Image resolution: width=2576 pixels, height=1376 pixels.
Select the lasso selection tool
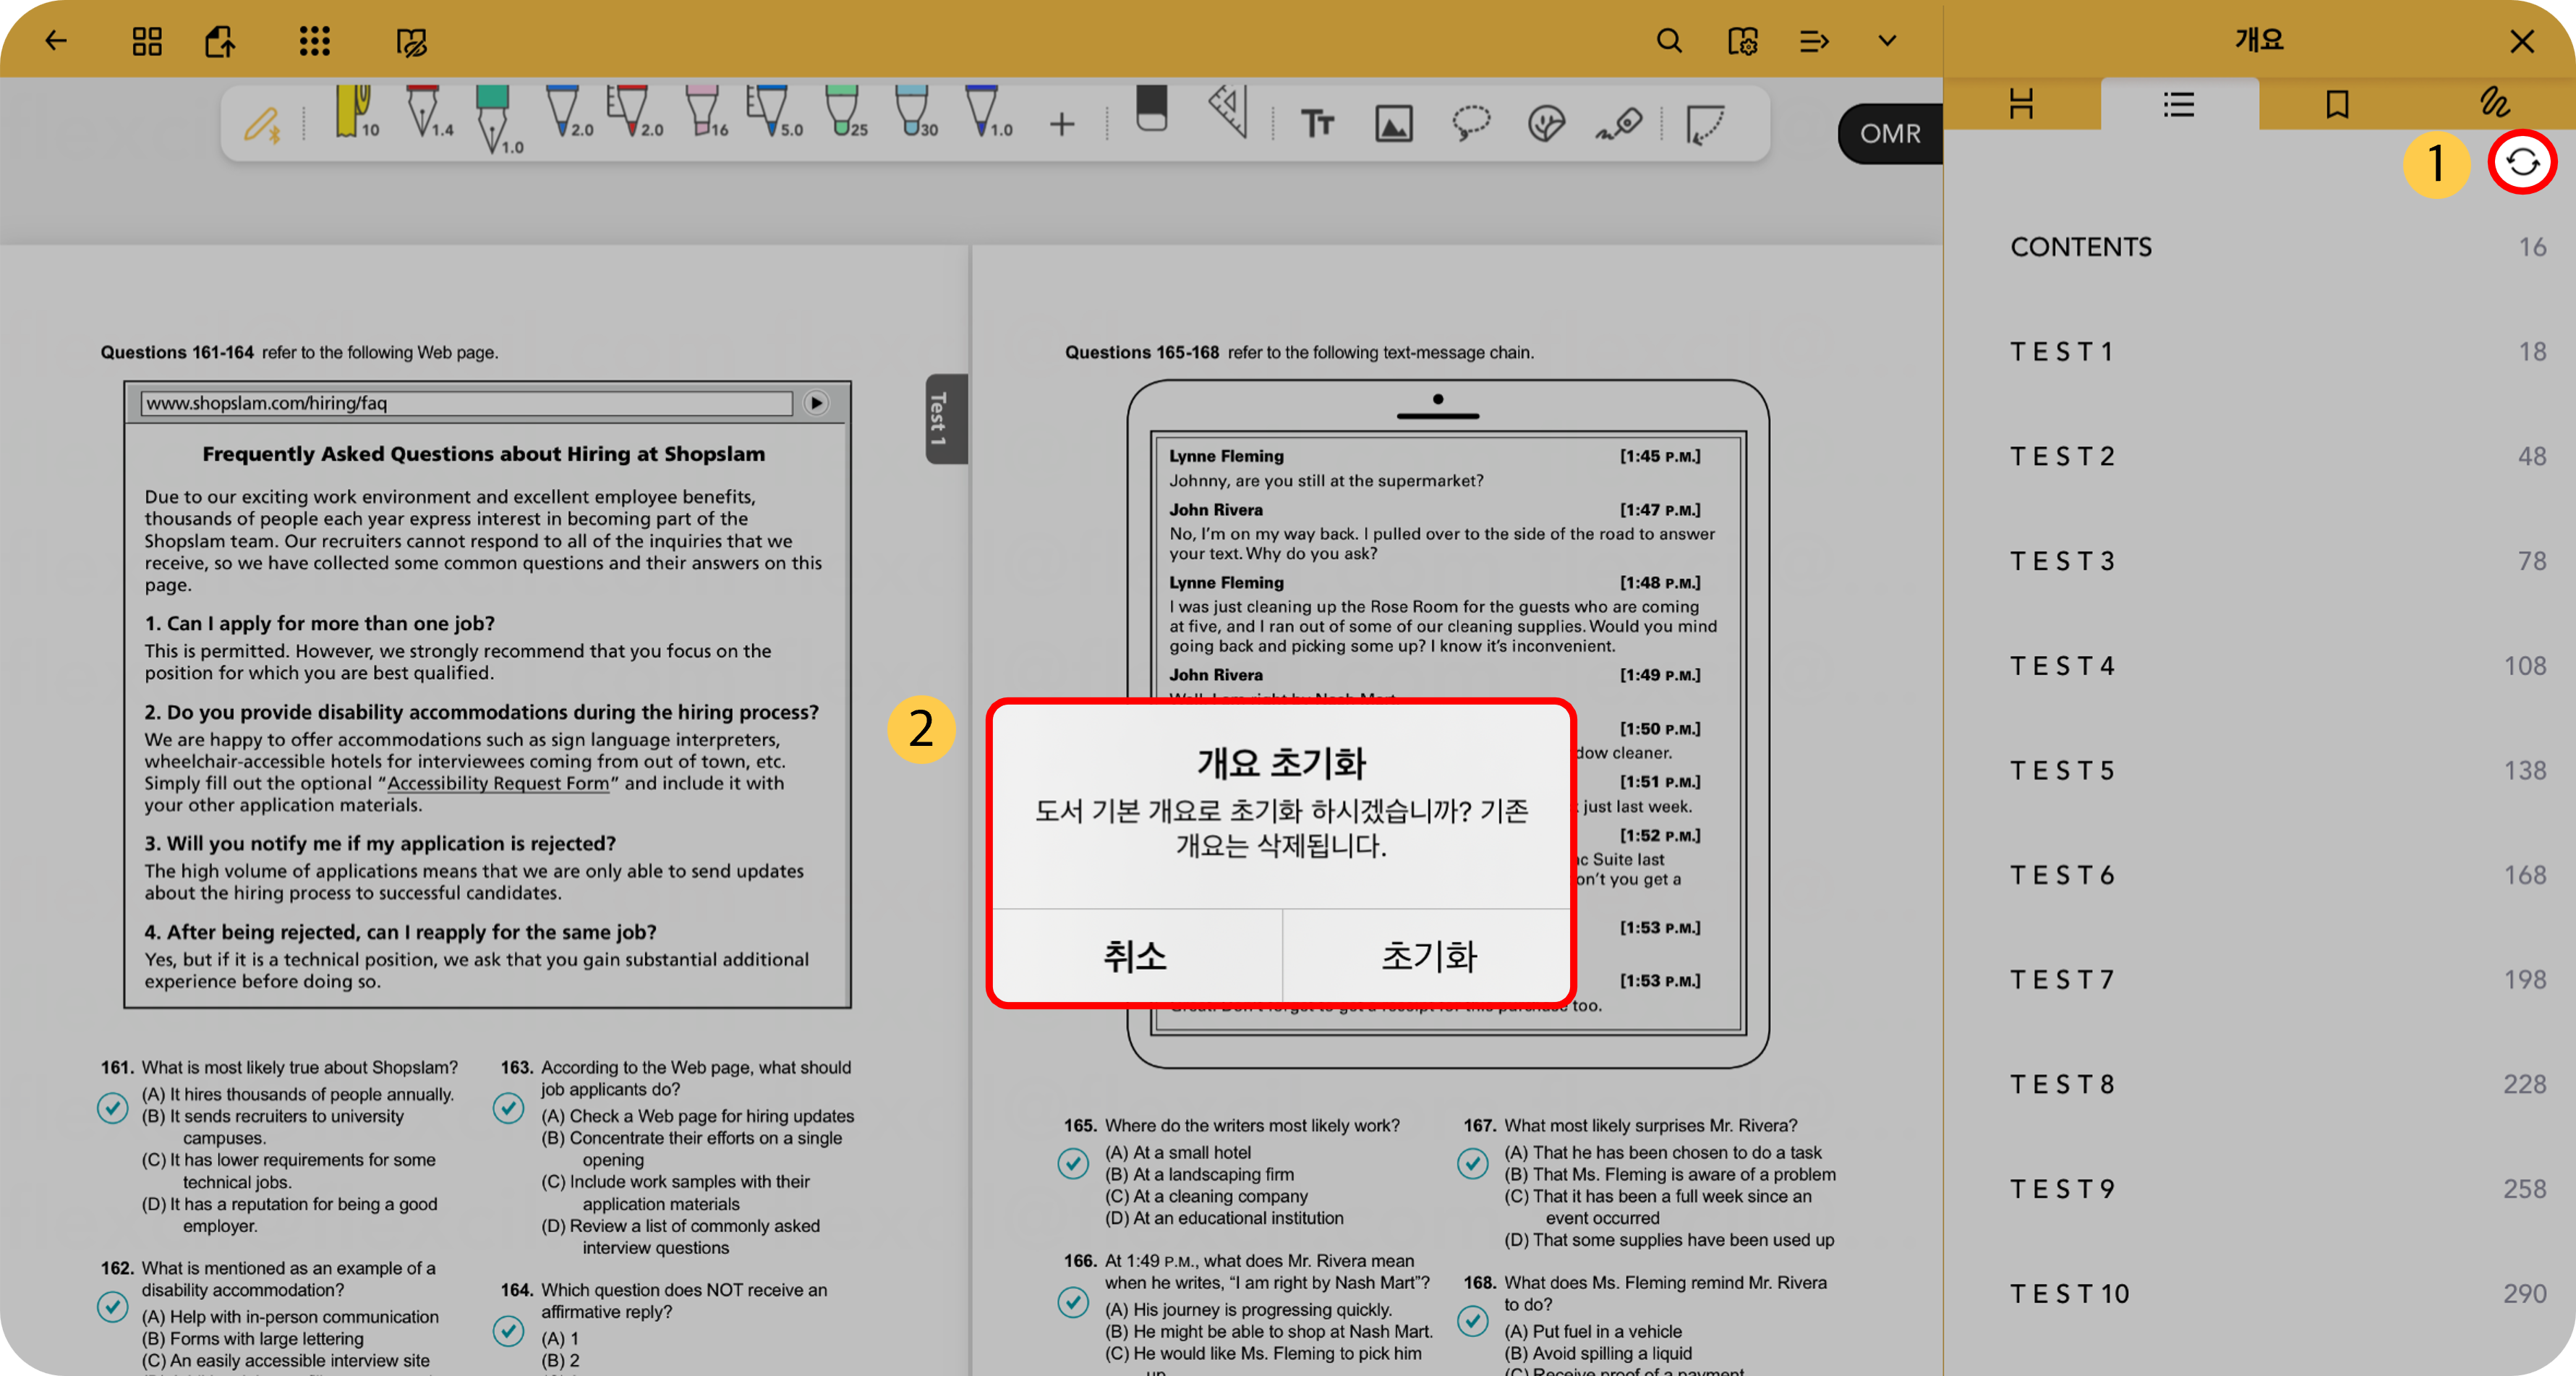pyautogui.click(x=1470, y=124)
